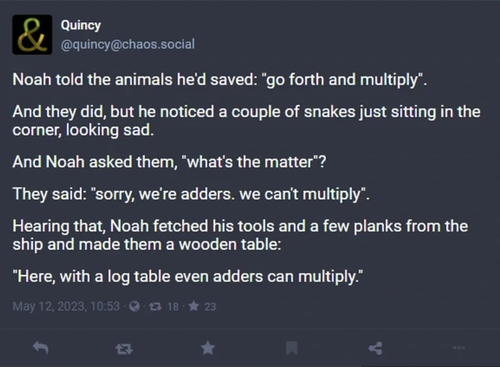Favourite the post with the bottom star icon
500x367 pixels.
208,348
